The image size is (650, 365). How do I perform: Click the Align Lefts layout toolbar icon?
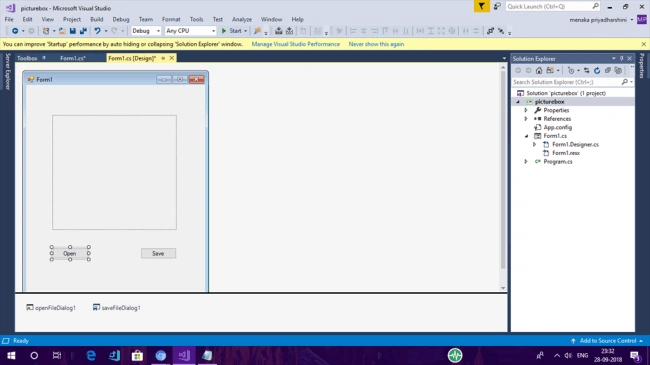tap(353, 31)
